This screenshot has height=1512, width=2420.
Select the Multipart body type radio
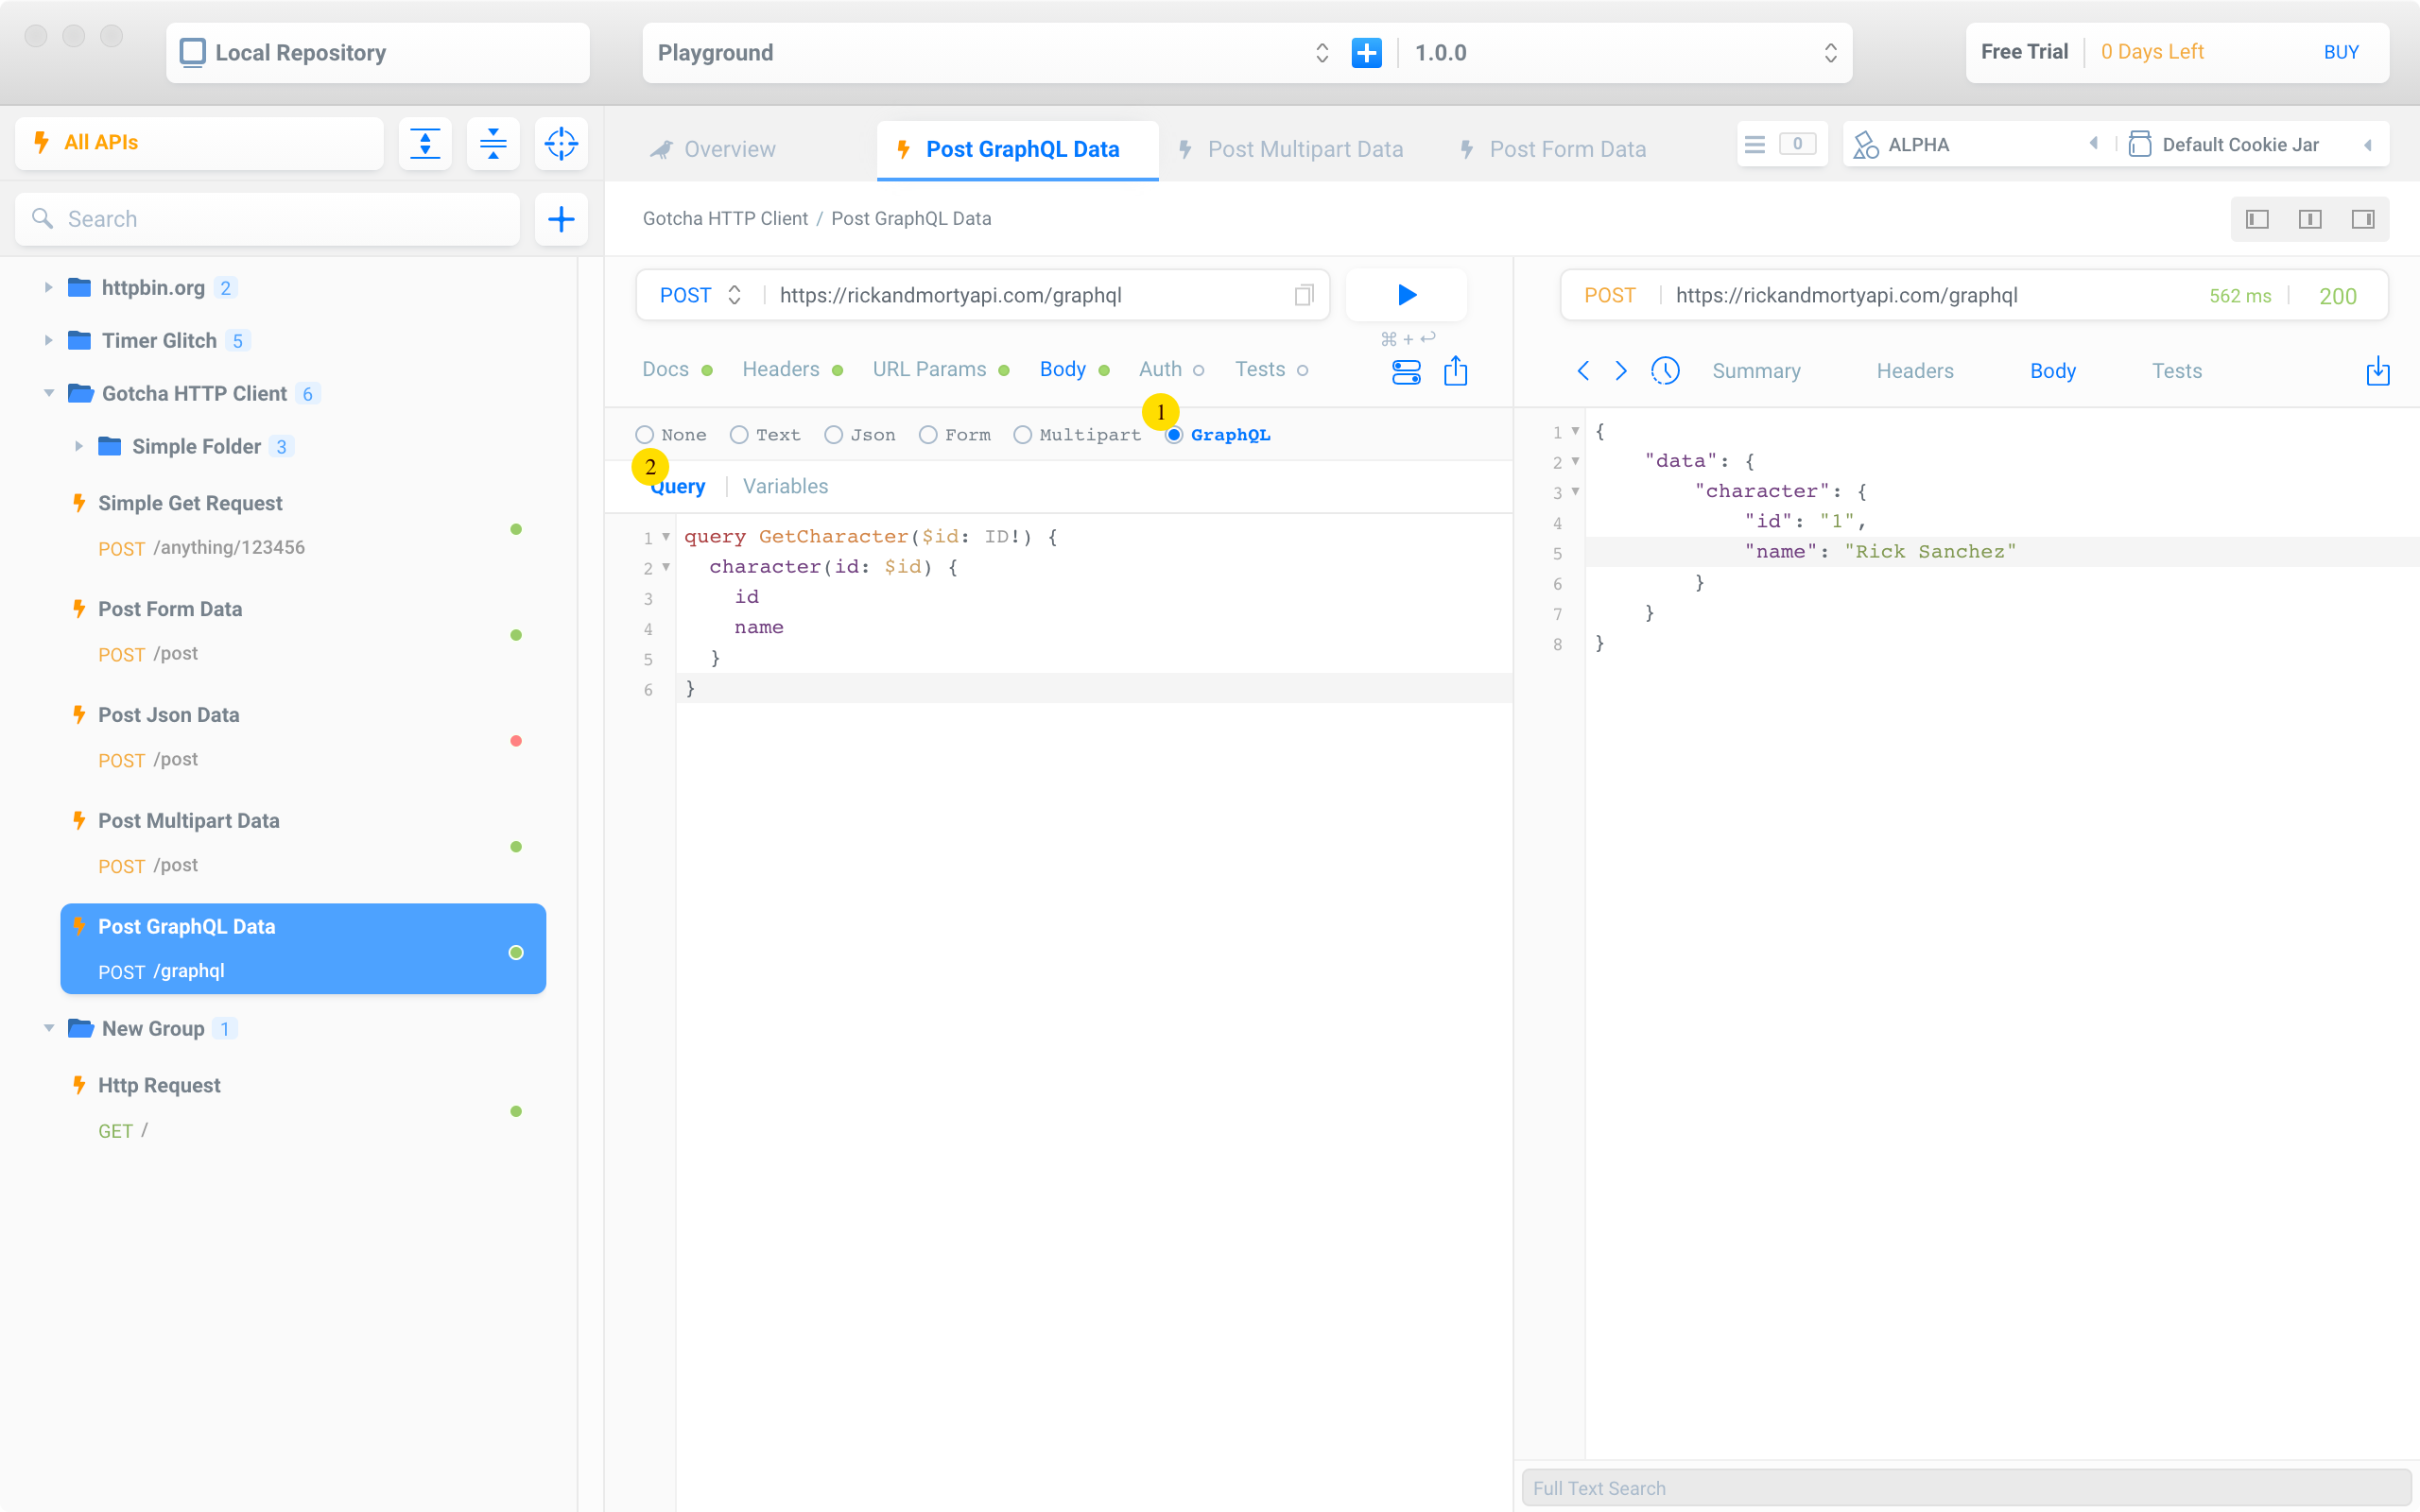1022,435
